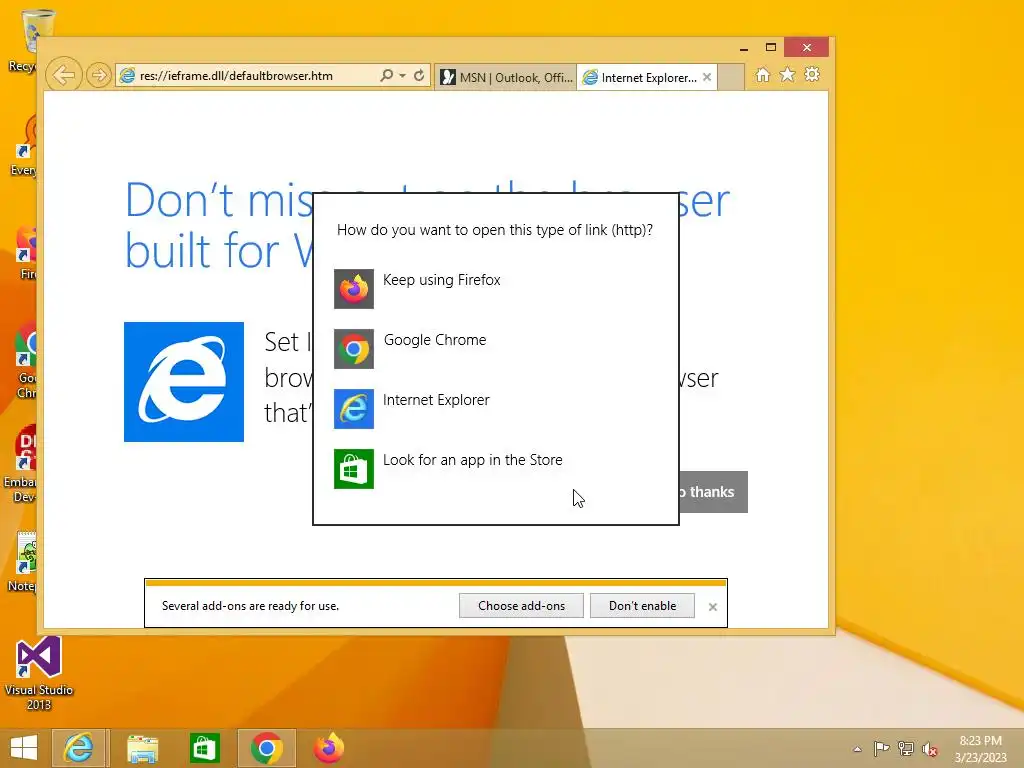Click the muted volume tray icon
The height and width of the screenshot is (768, 1024).
tap(930, 749)
